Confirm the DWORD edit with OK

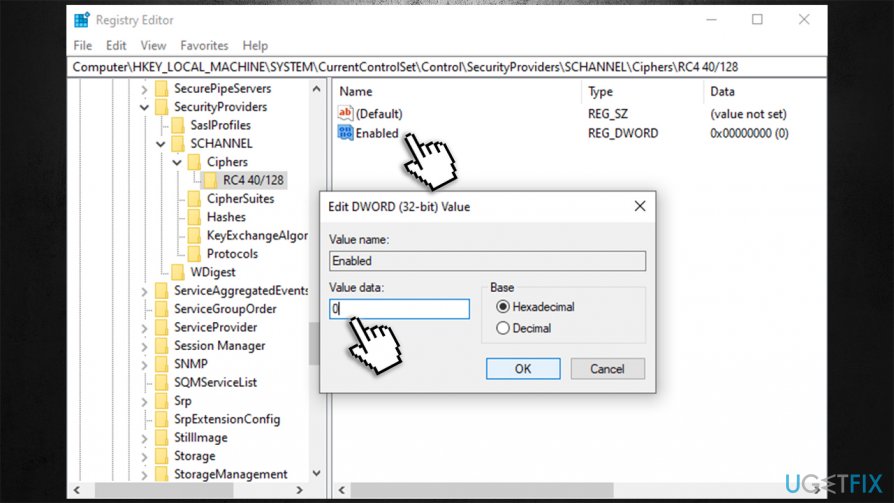pyautogui.click(x=523, y=369)
